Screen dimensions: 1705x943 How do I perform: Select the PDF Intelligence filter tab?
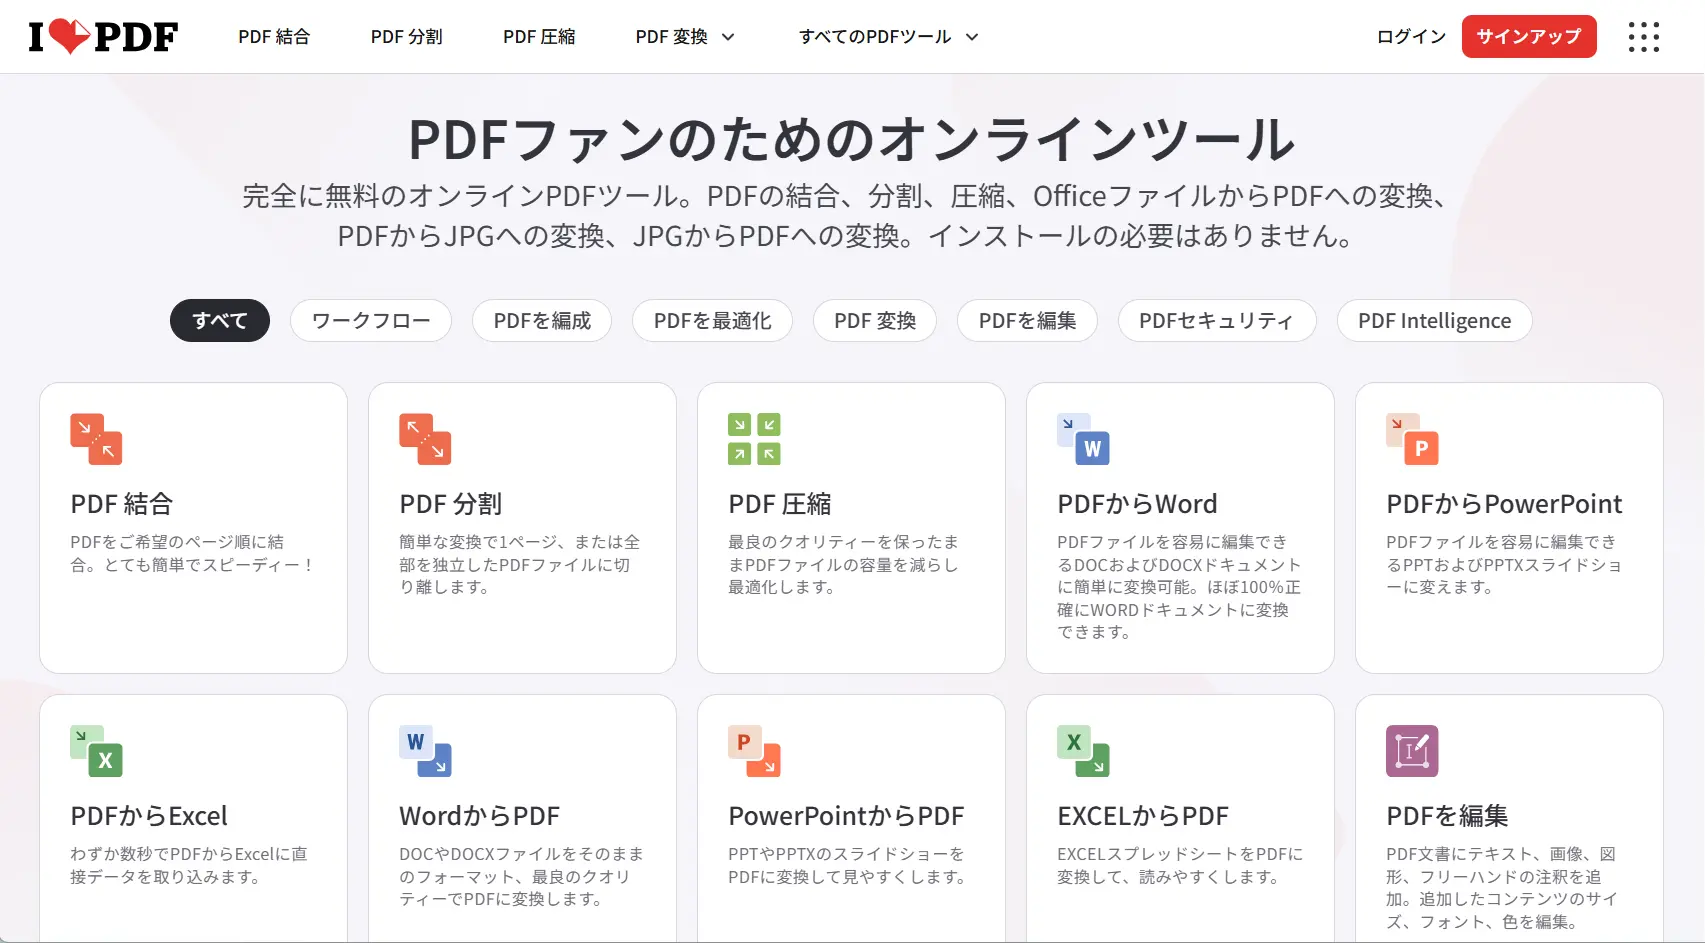coord(1434,321)
